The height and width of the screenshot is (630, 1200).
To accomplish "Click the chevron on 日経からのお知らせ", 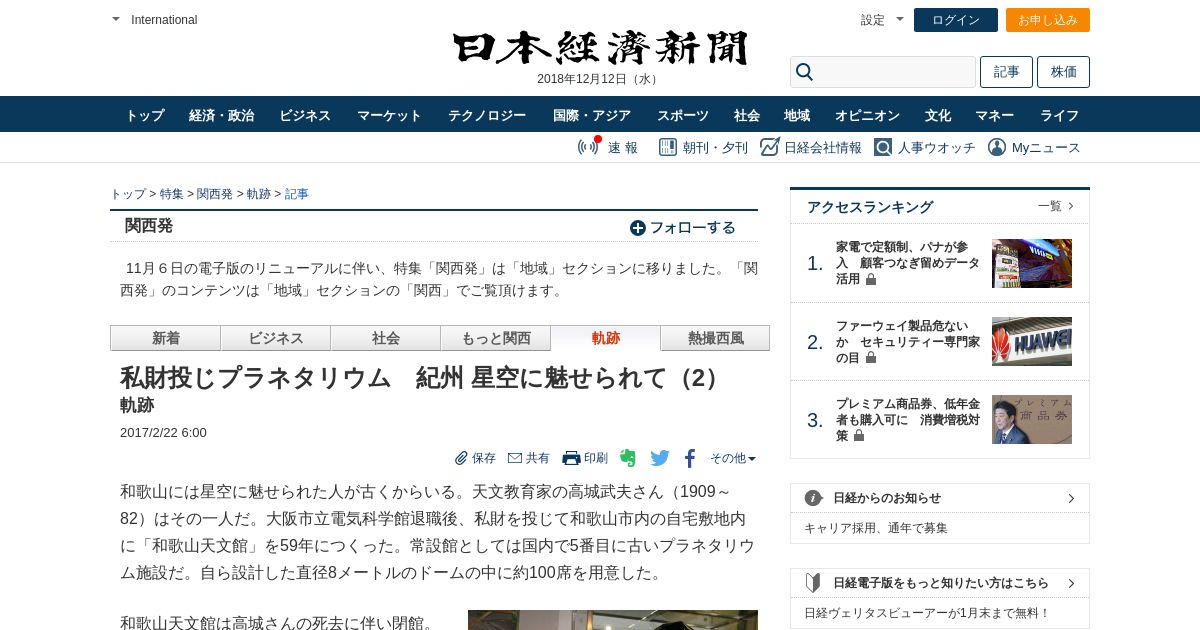I will coord(1071,498).
